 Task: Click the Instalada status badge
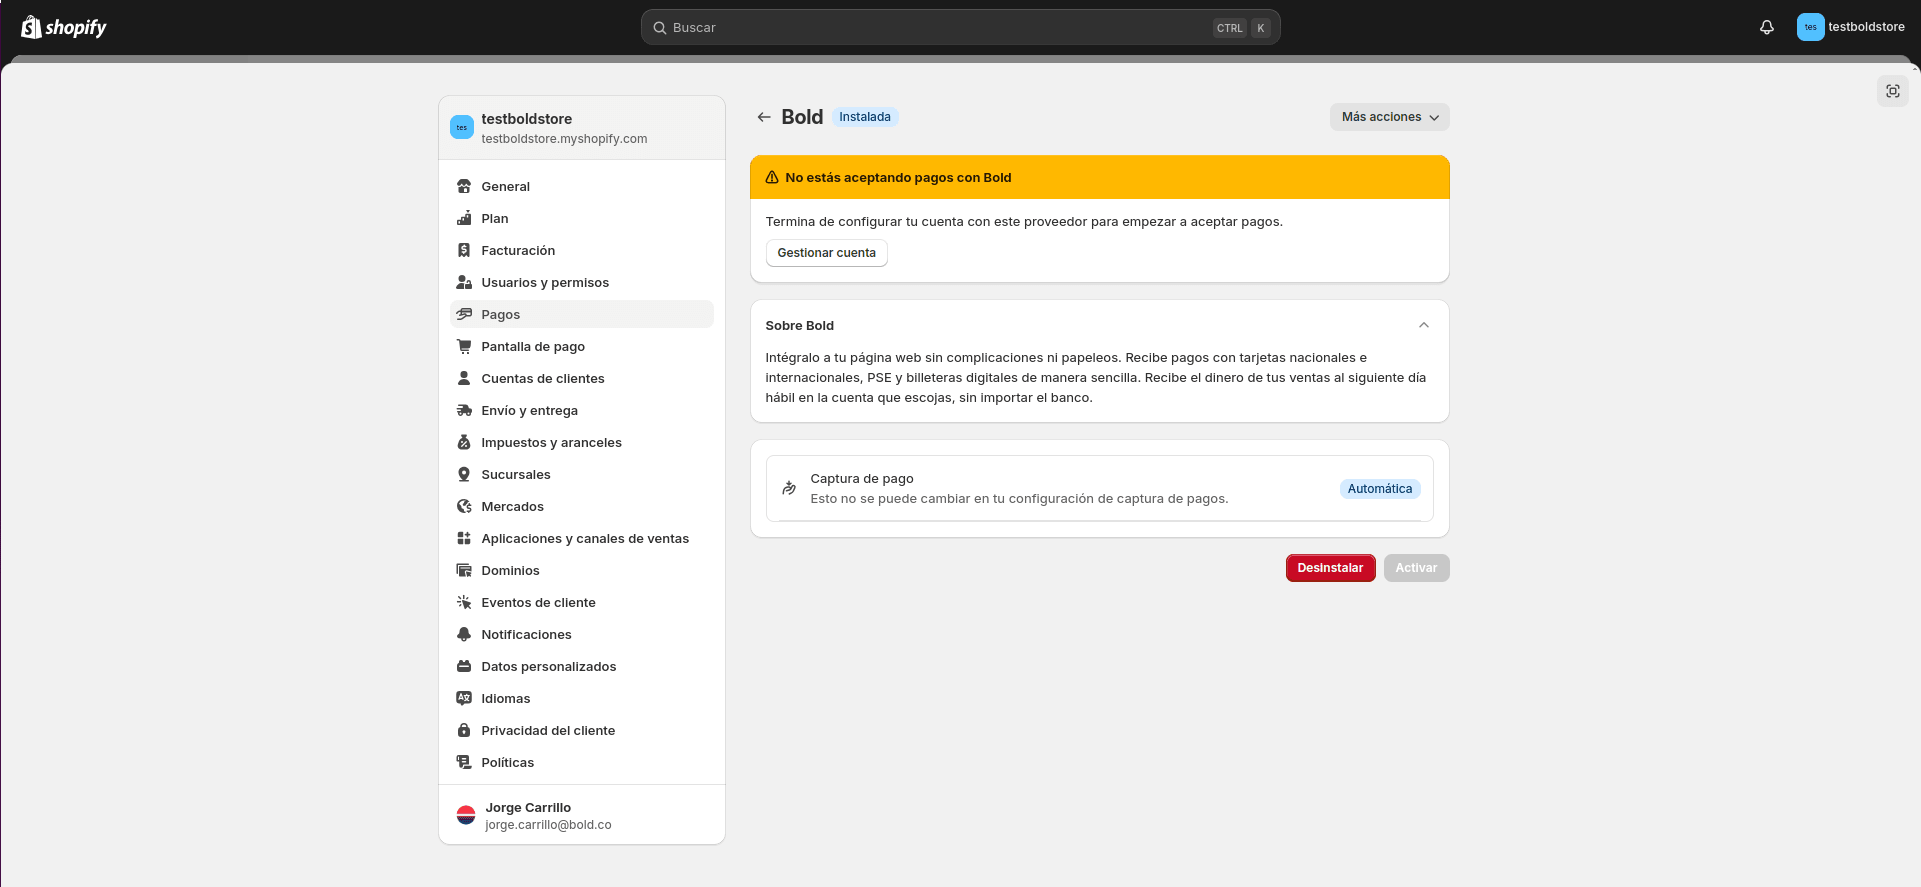click(865, 117)
